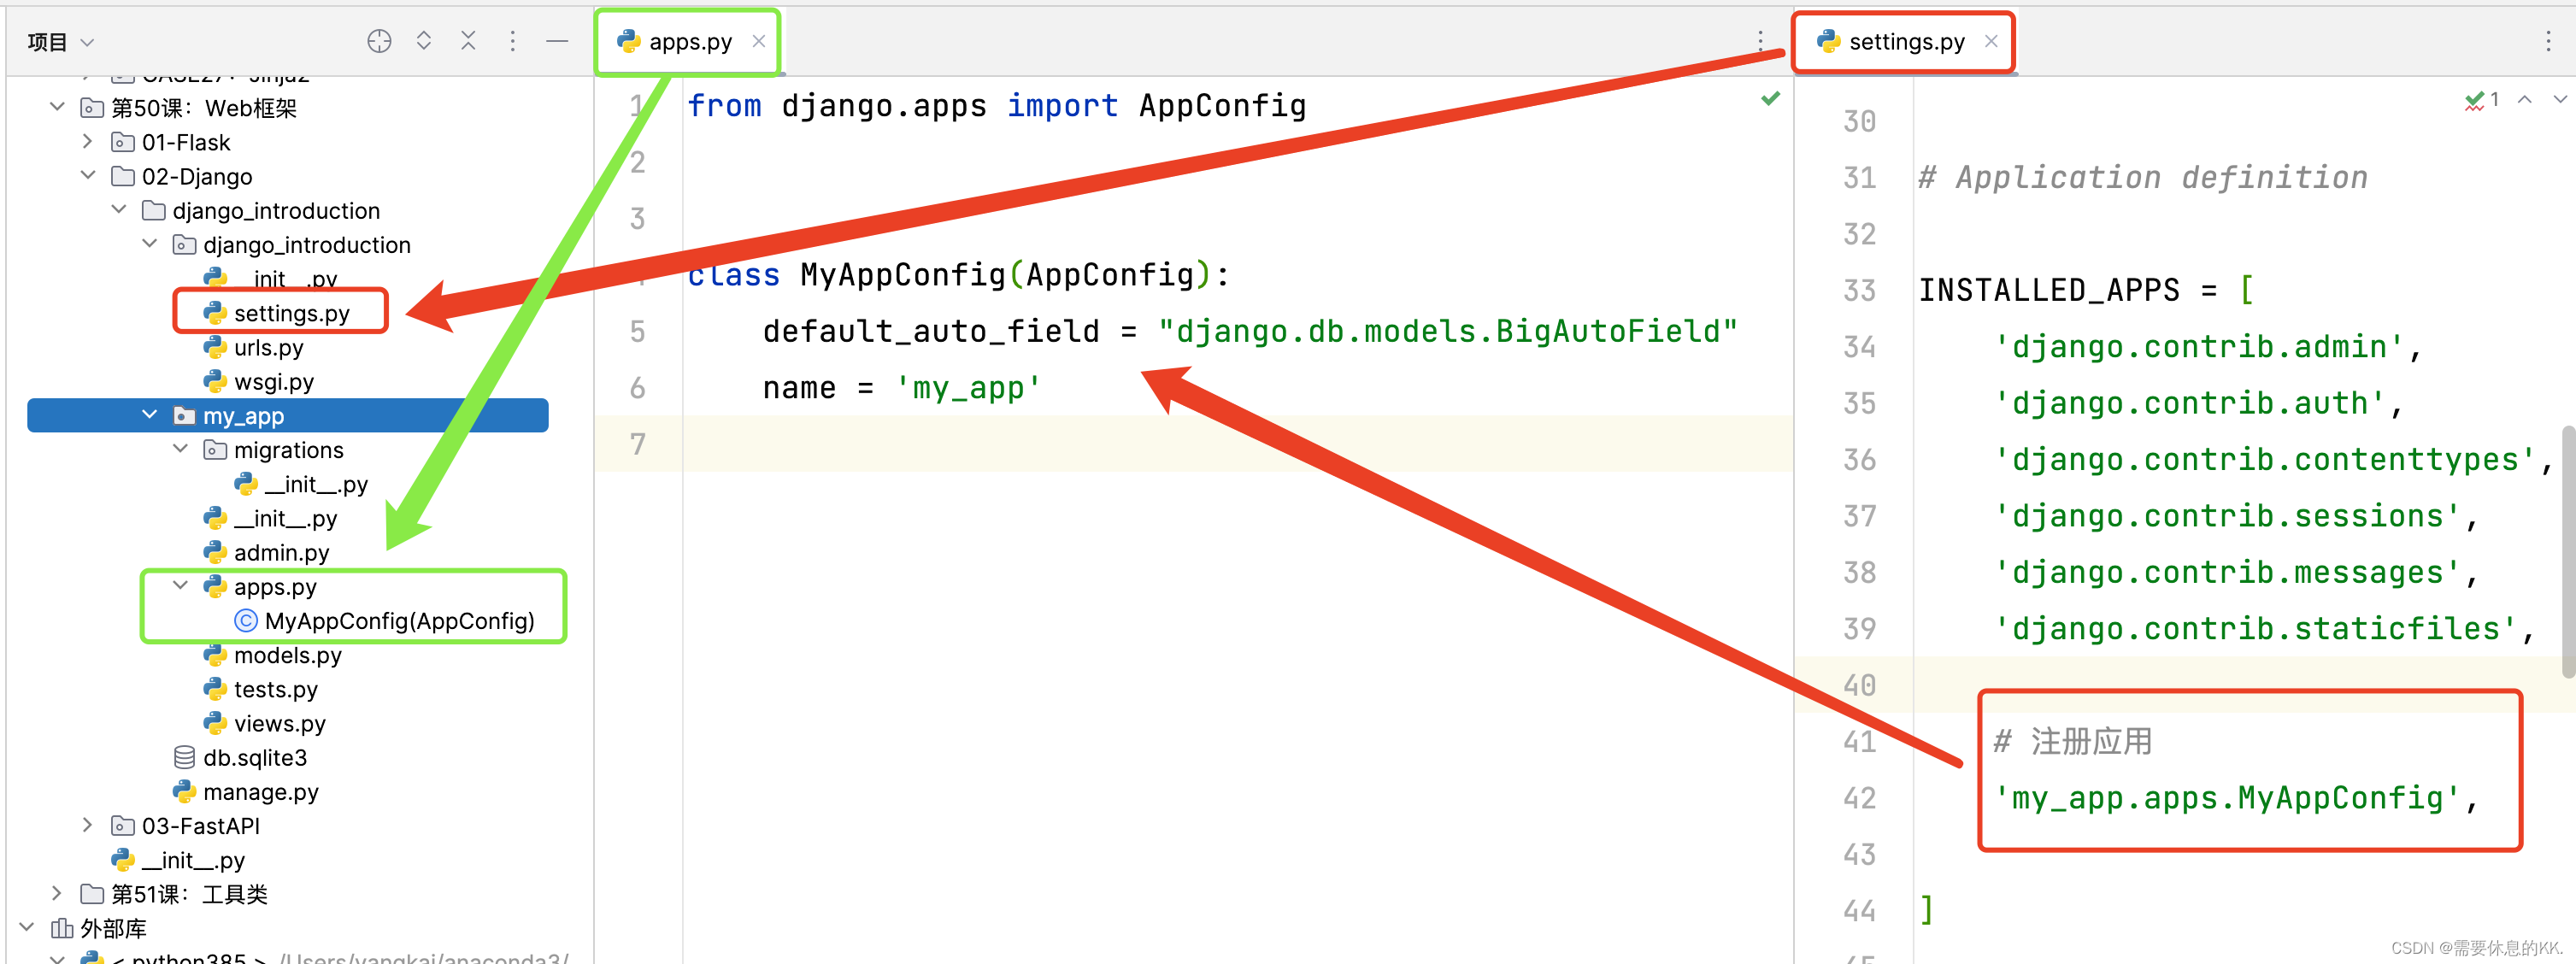
Task: Select the my_app folder
Action: tap(287, 415)
